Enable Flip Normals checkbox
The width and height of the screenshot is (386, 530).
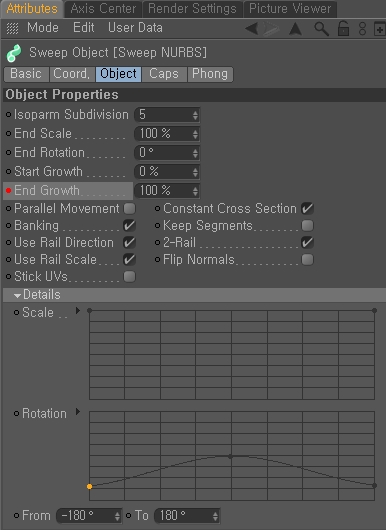coord(307,260)
